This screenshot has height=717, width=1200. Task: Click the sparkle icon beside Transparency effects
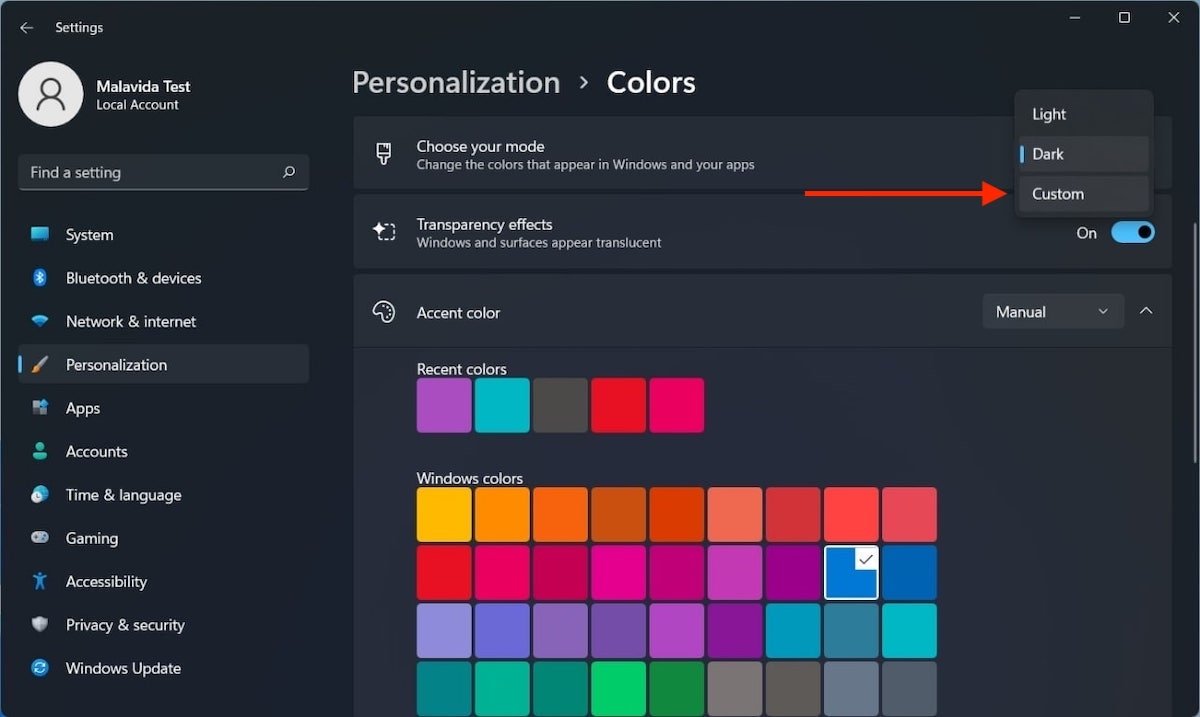pos(384,232)
